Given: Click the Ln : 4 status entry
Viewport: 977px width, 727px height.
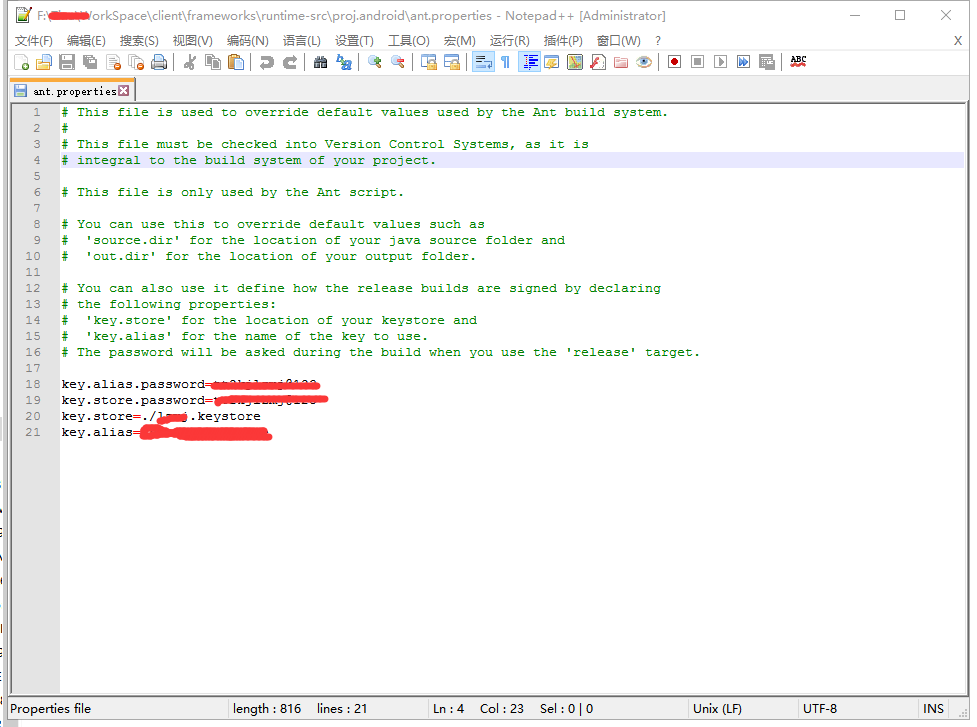Looking at the screenshot, I should pyautogui.click(x=449, y=709).
